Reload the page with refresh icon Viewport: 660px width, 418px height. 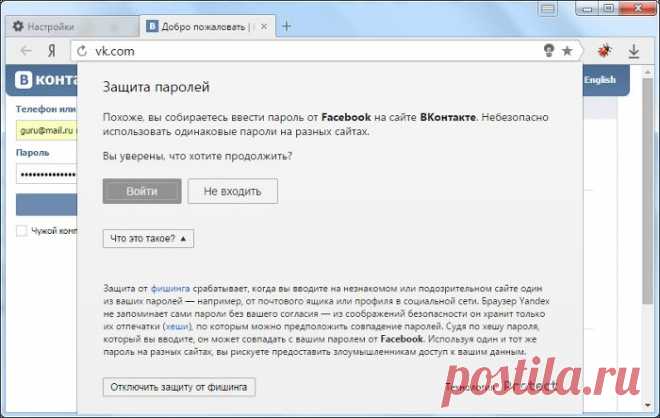click(x=82, y=51)
